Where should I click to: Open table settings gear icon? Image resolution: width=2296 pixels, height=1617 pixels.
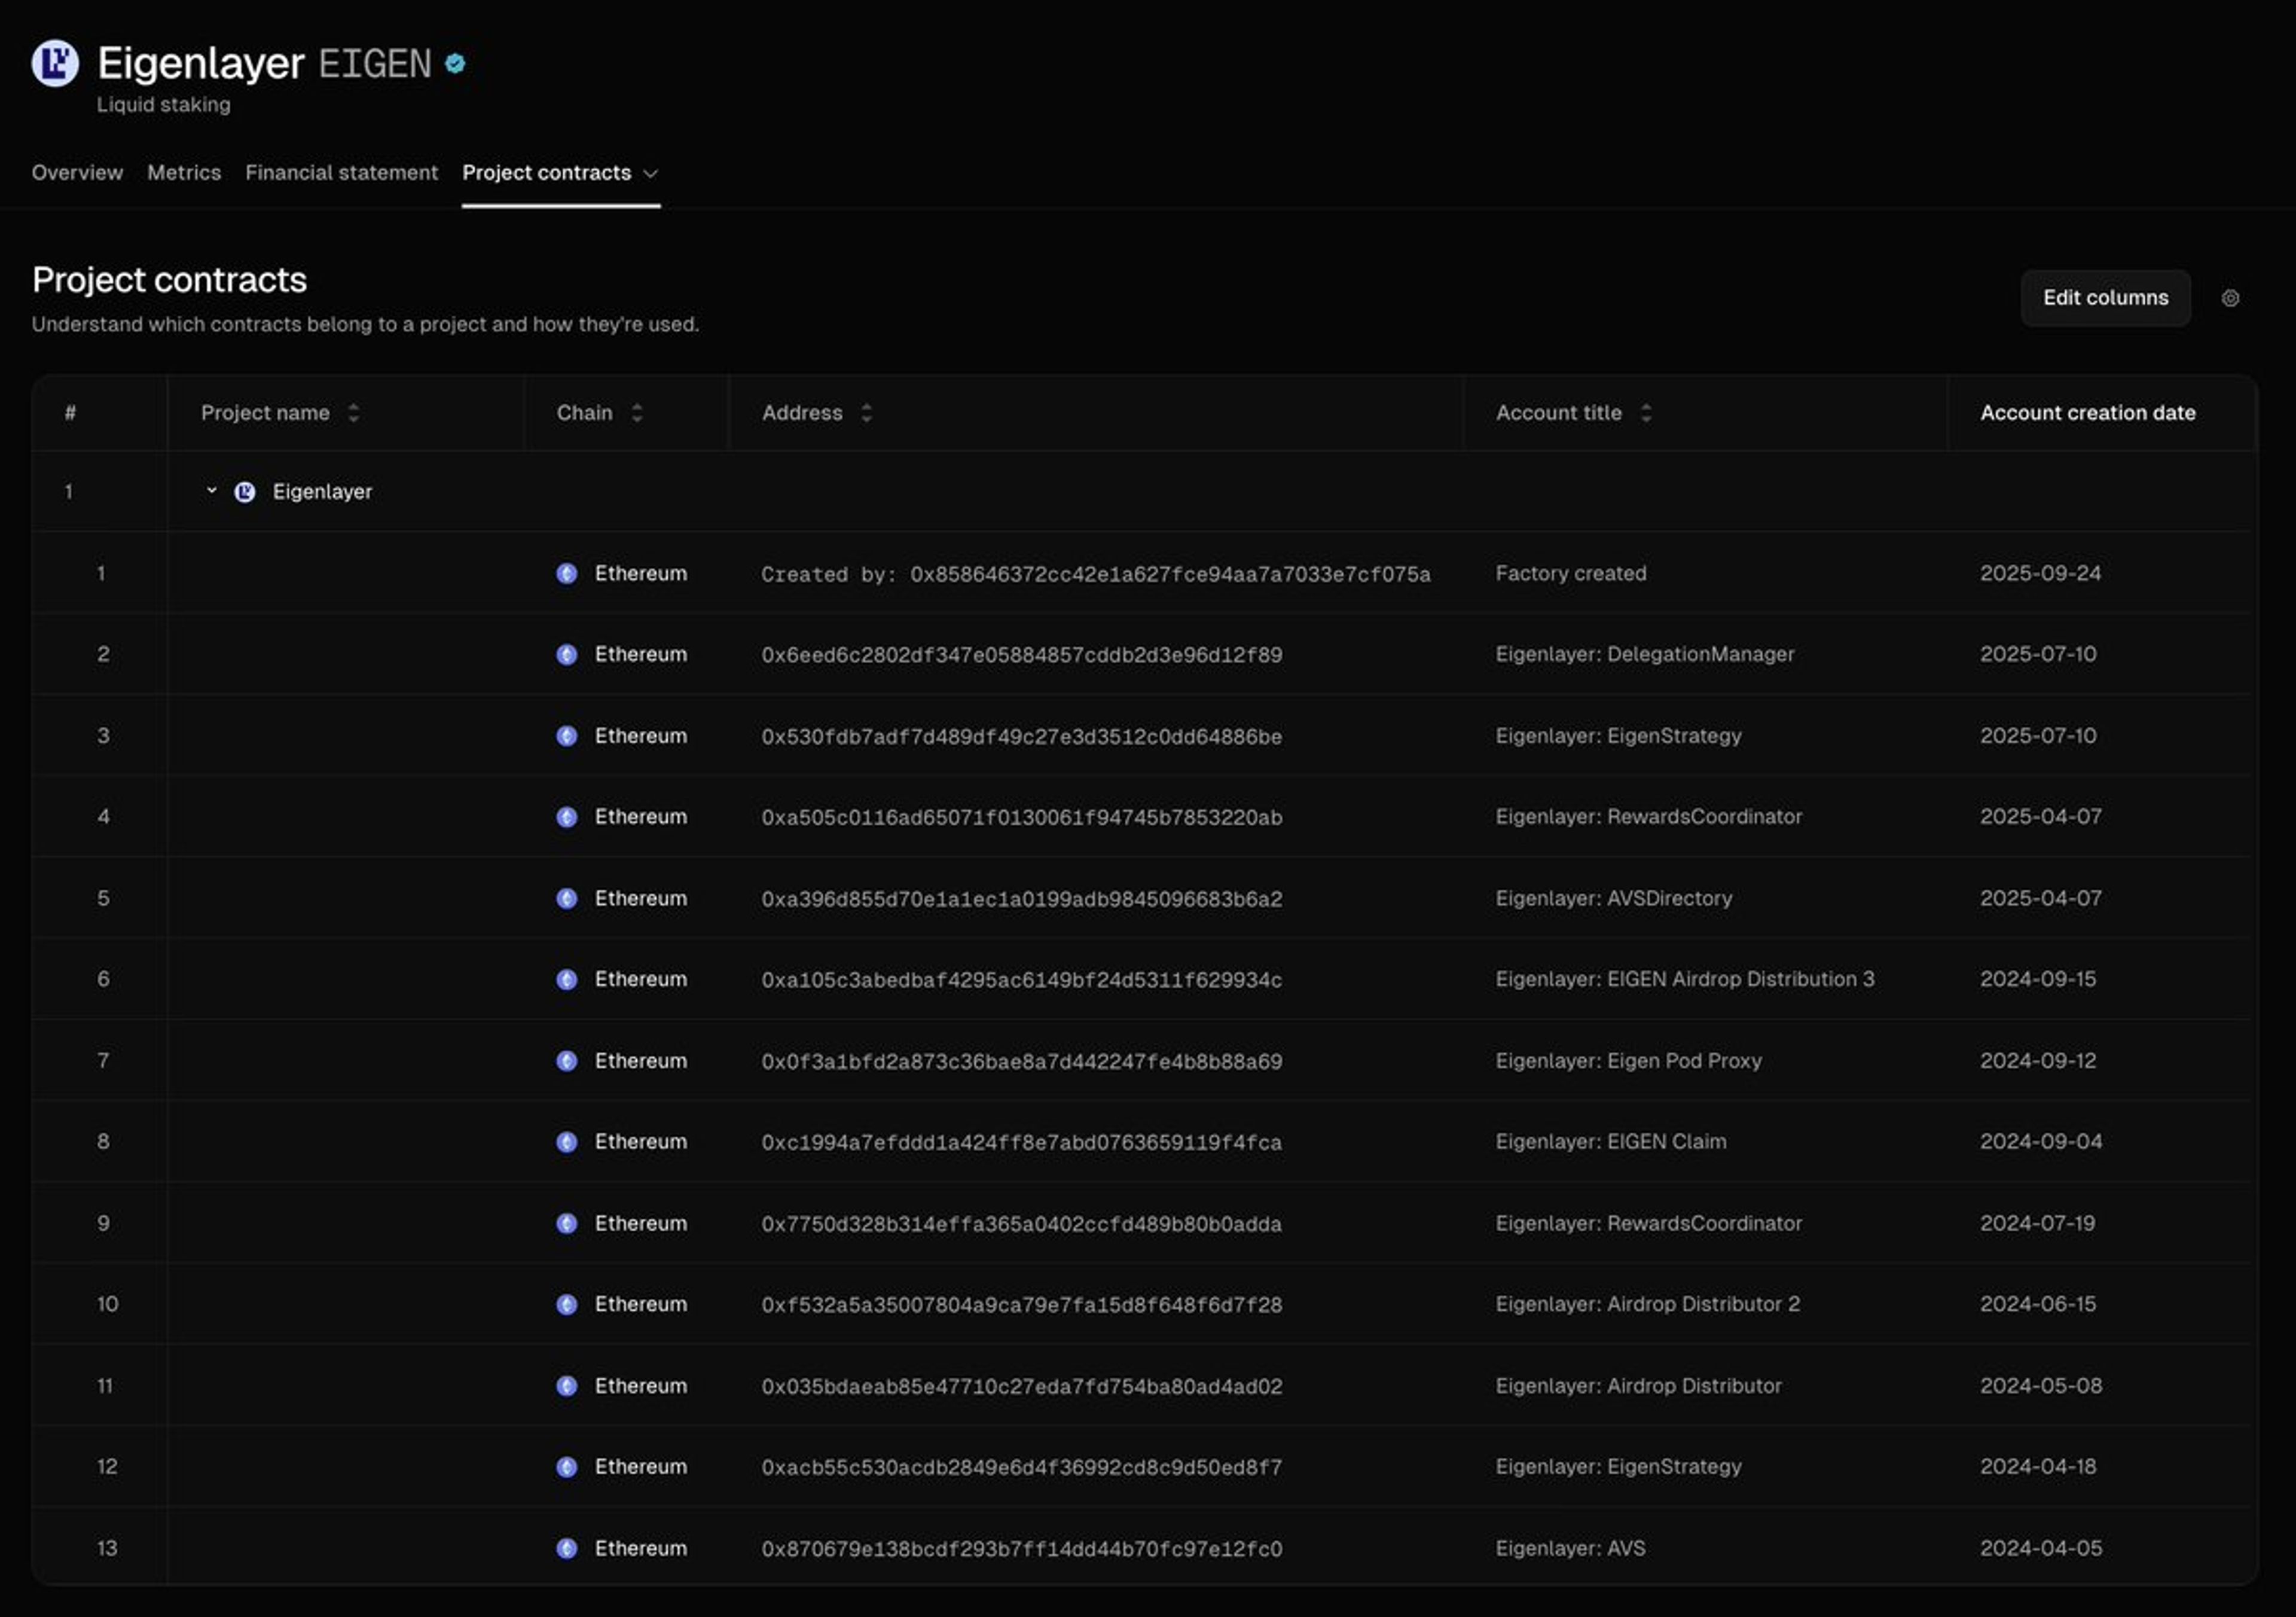click(2229, 298)
